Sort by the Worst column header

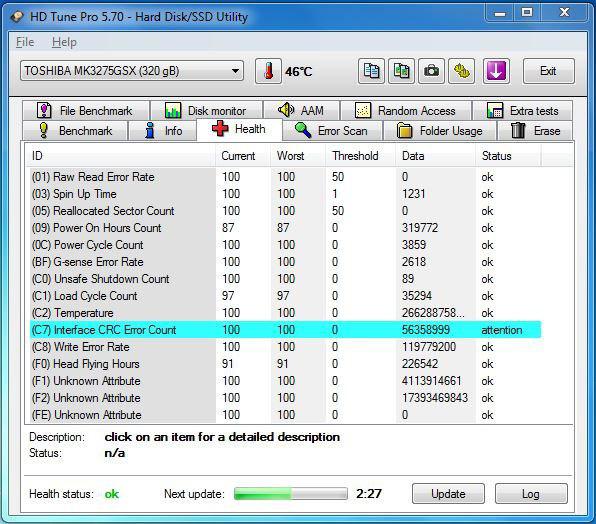pyautogui.click(x=298, y=155)
